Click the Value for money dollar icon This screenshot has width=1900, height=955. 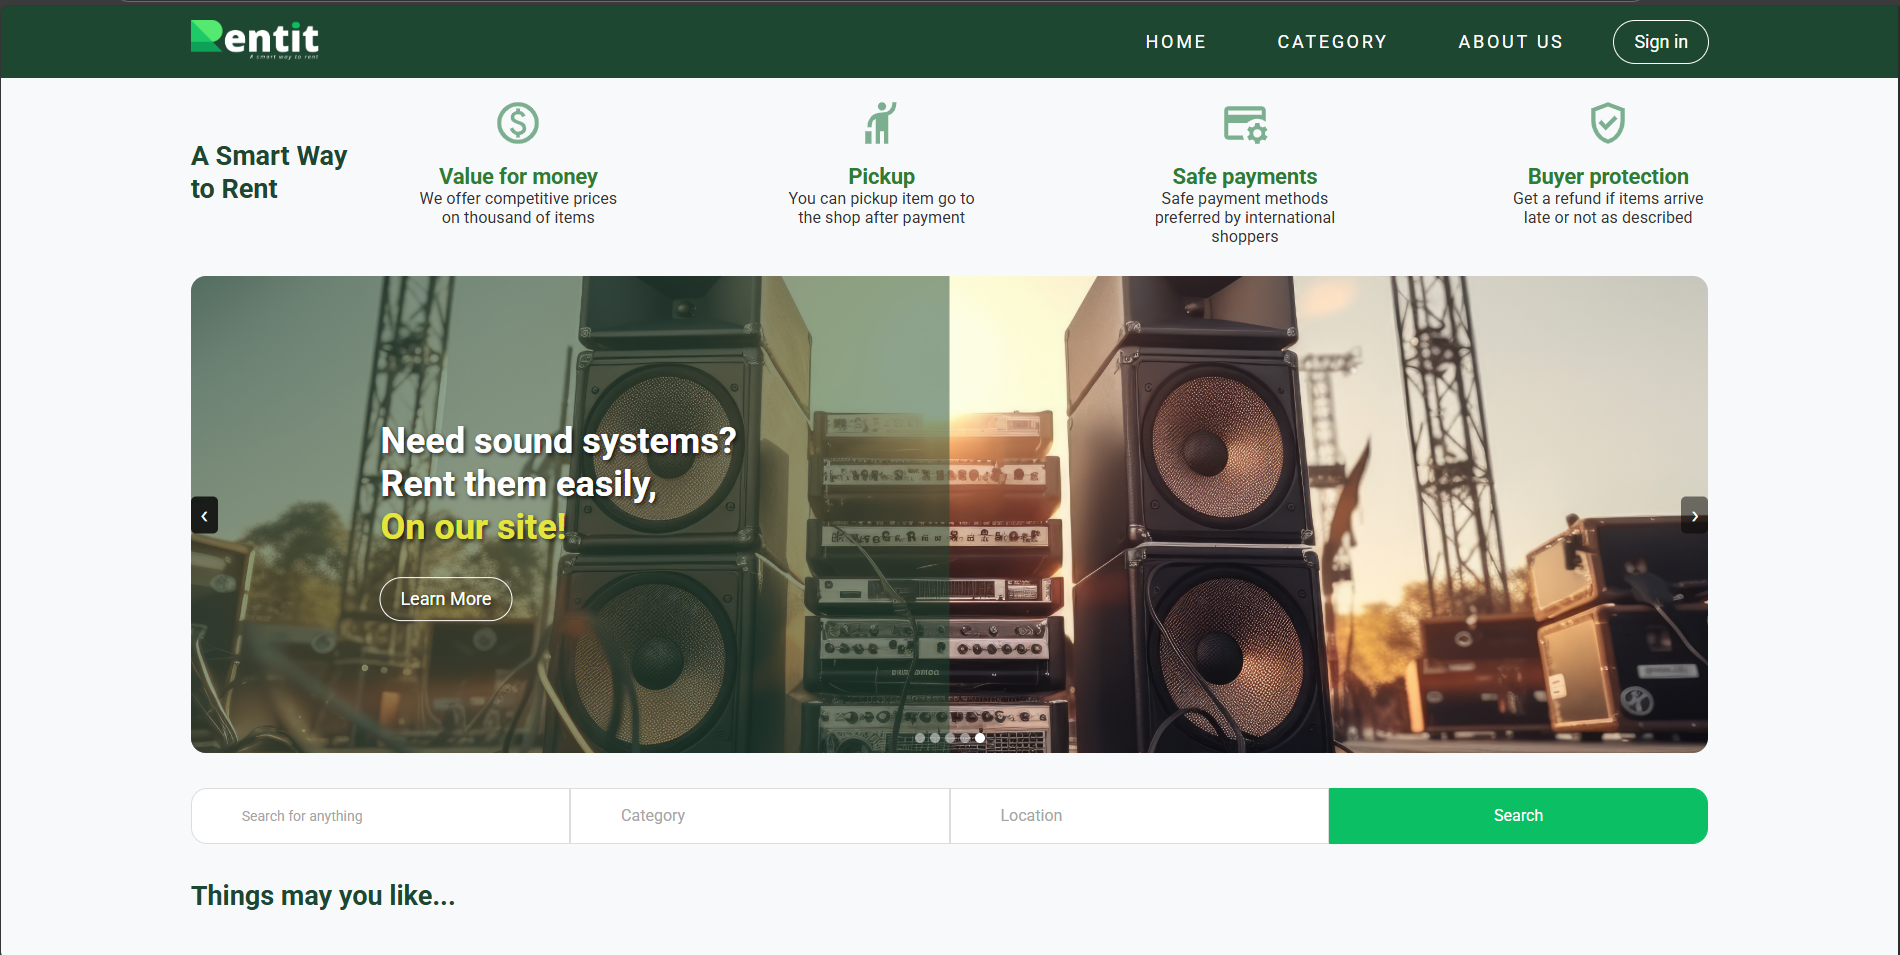(x=518, y=123)
